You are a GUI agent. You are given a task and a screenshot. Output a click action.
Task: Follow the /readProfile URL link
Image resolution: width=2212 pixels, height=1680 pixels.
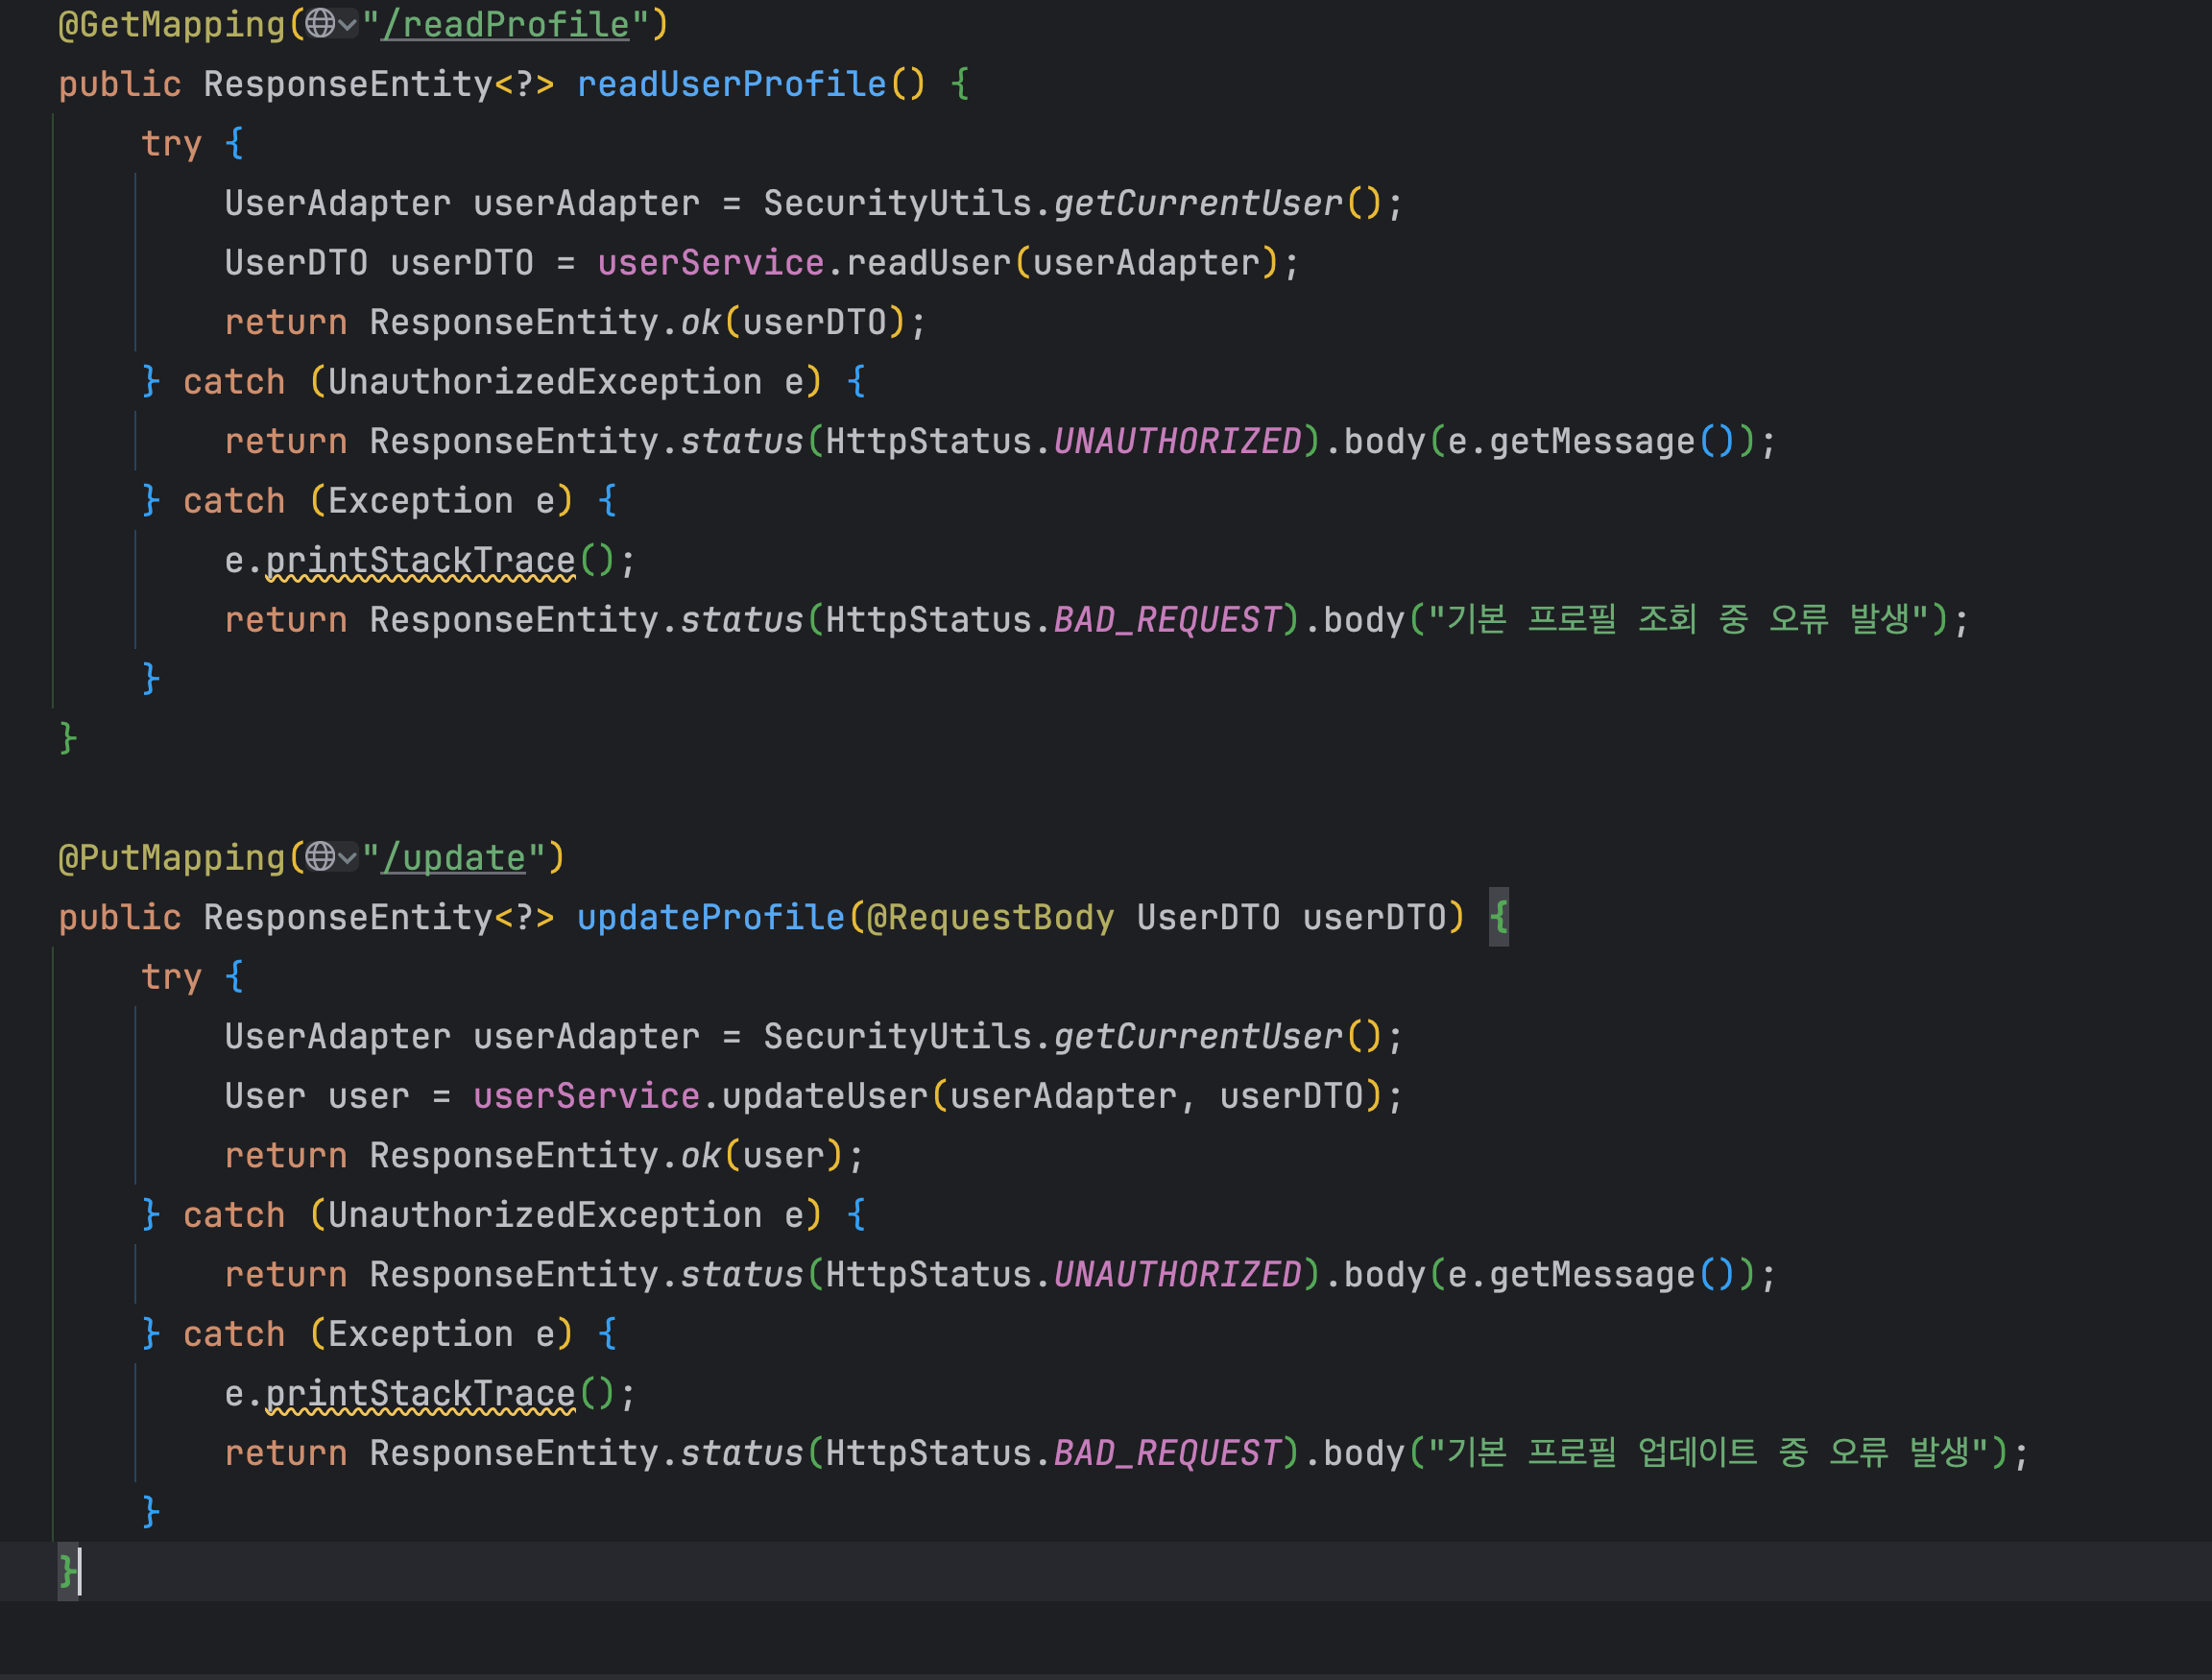tap(505, 25)
